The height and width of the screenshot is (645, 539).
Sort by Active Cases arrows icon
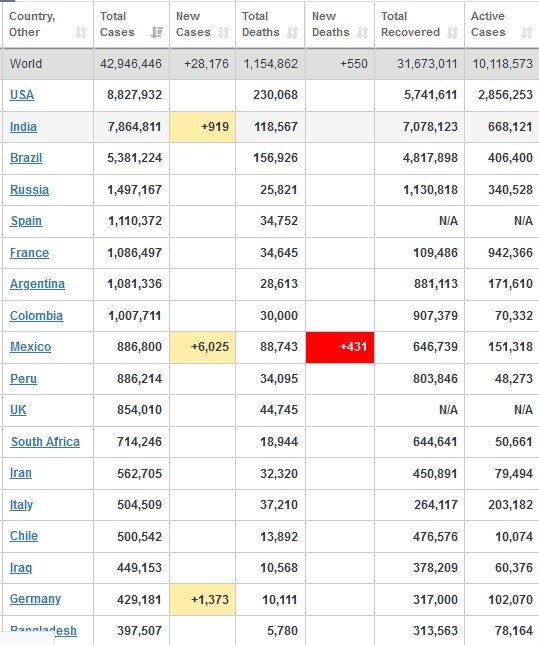[527, 32]
